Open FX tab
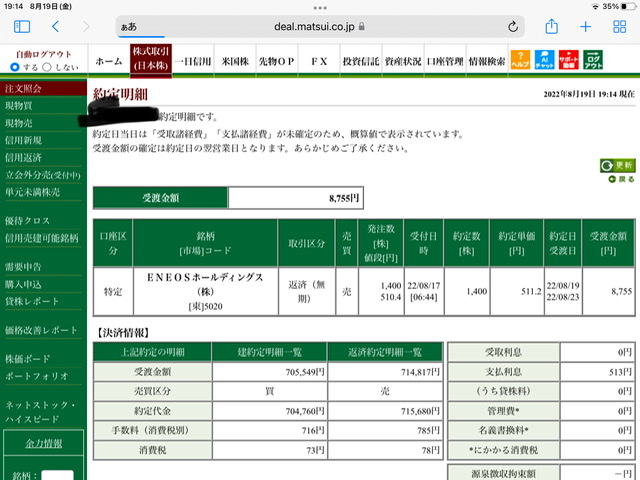 pos(319,61)
